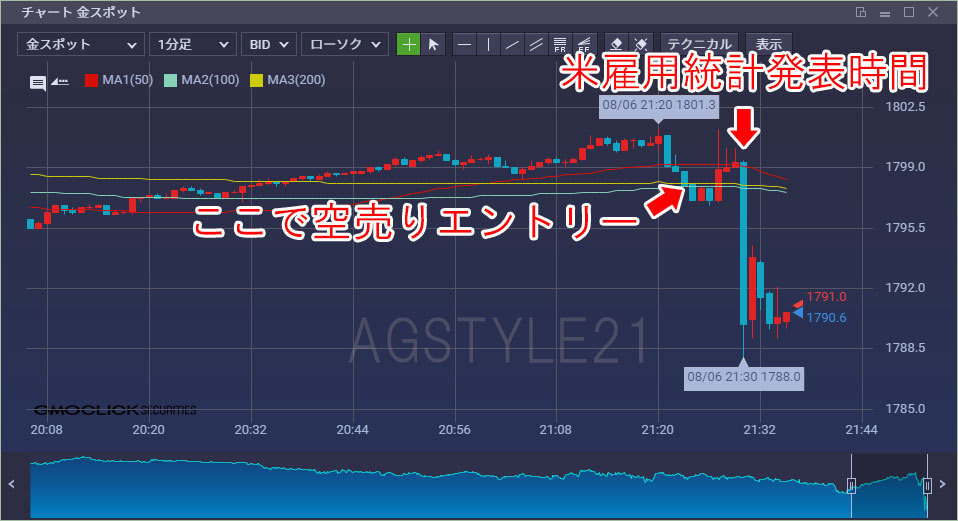Viewport: 958px width, 521px height.
Task: Minimize the chart window
Action: (885, 13)
